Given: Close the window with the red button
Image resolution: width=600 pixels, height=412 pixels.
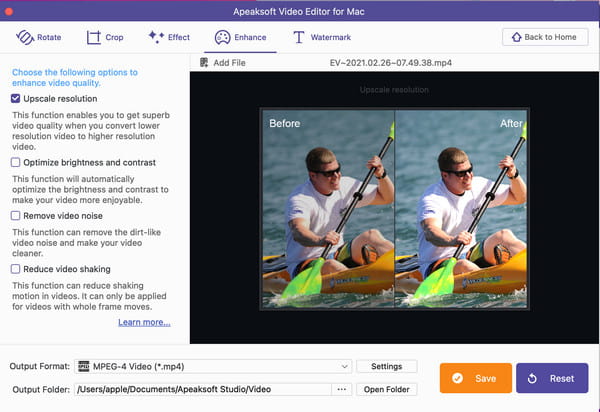Looking at the screenshot, I should (9, 11).
